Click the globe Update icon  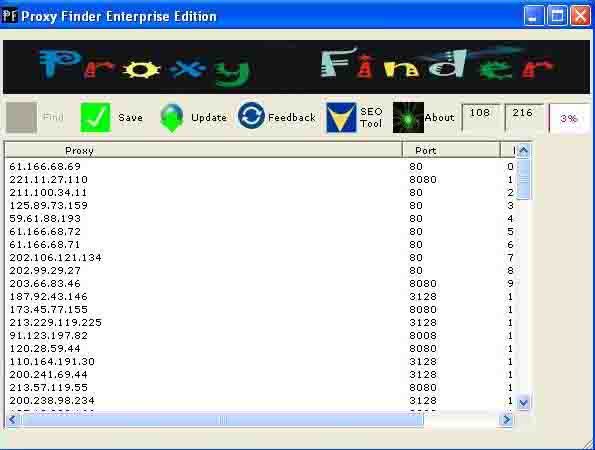click(172, 118)
